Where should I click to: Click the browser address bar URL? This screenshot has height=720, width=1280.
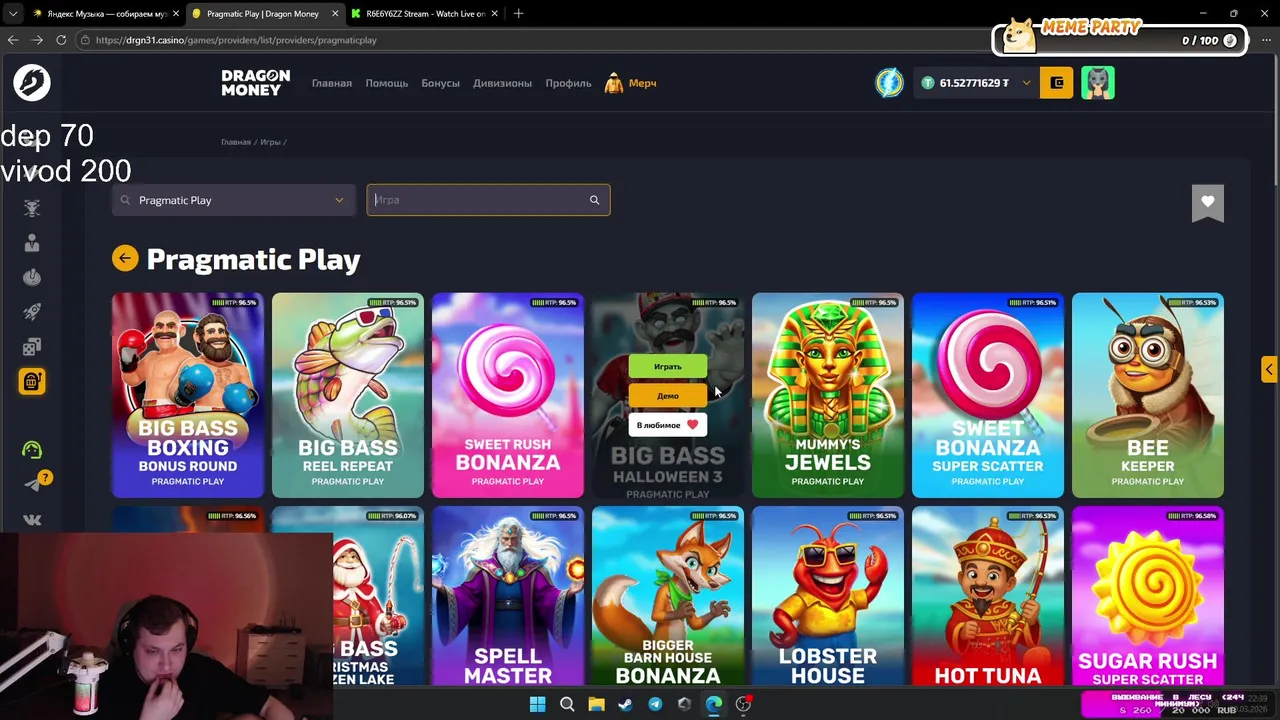236,40
